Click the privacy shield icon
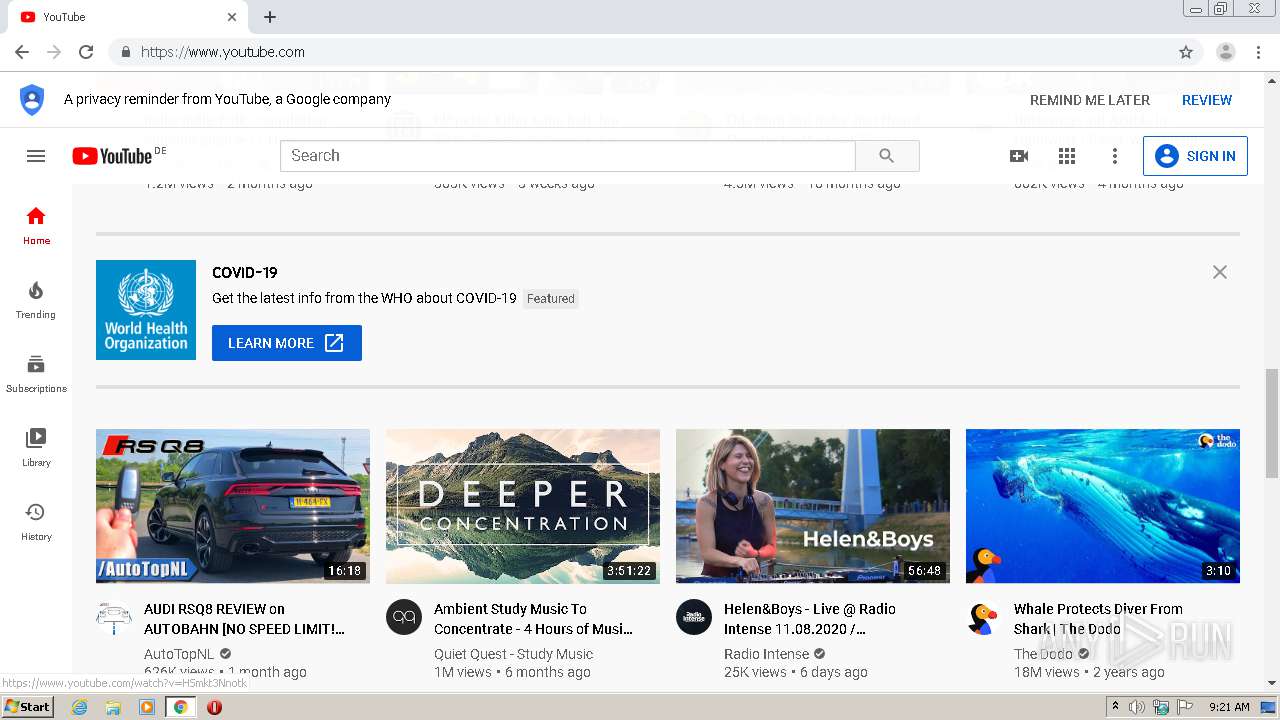This screenshot has height=720, width=1280. coord(32,100)
